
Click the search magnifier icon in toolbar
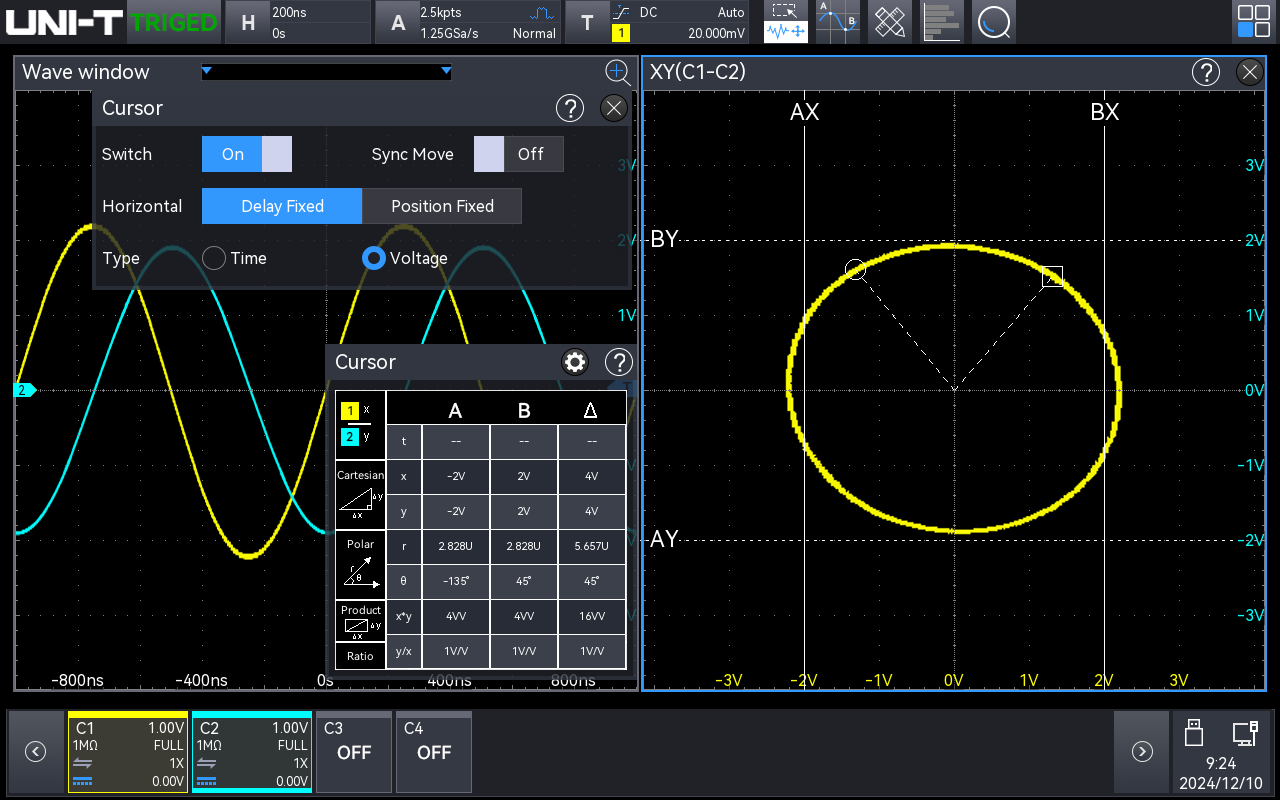993,22
